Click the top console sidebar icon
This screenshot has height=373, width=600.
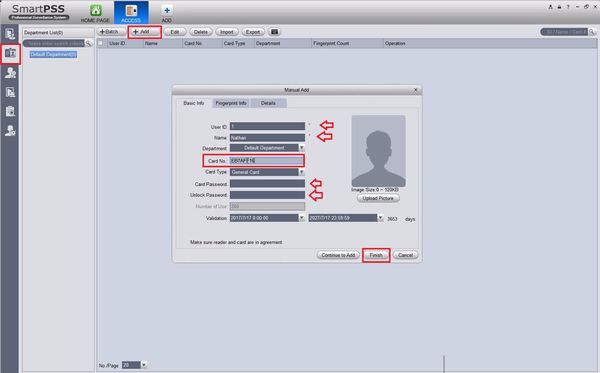(x=10, y=34)
